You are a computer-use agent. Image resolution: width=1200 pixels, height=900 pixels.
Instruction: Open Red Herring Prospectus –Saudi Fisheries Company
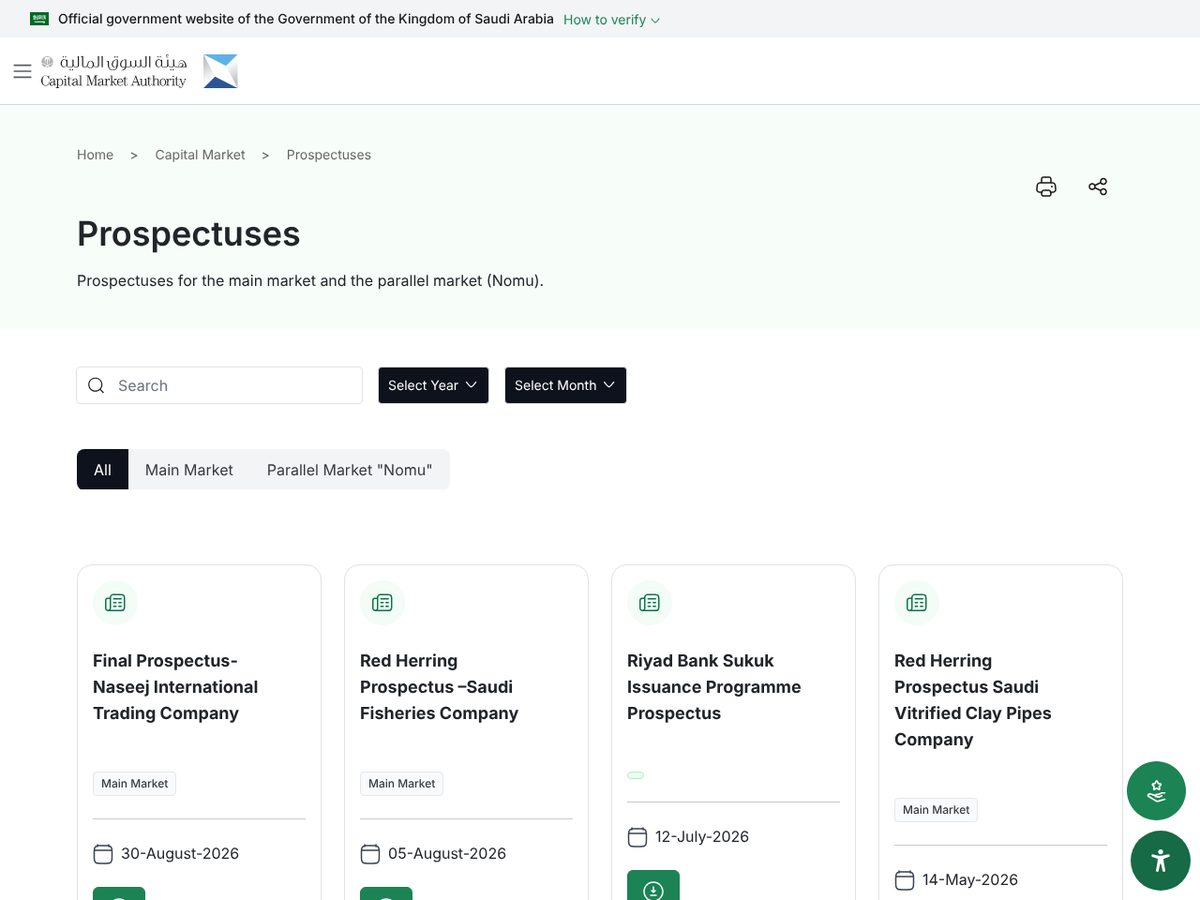pyautogui.click(x=439, y=687)
